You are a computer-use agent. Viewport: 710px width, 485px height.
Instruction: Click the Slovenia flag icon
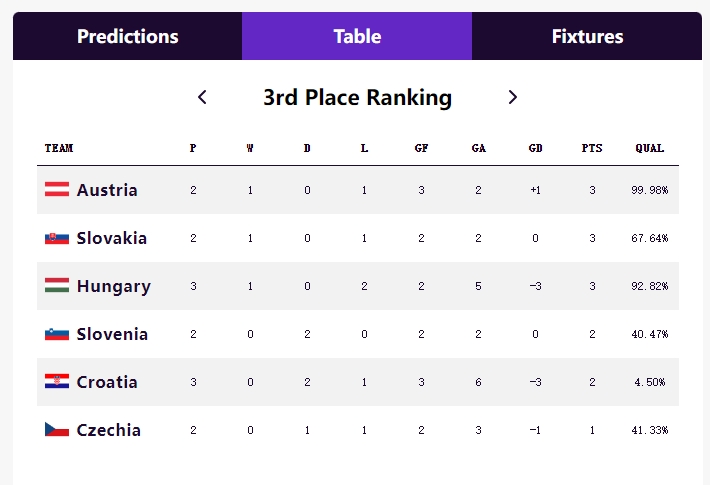coord(57,334)
